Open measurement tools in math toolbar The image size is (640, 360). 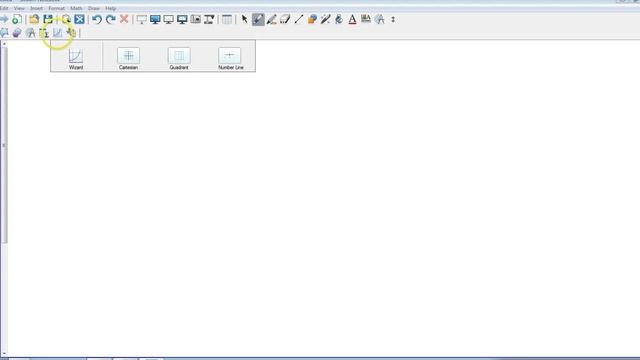coord(31,33)
